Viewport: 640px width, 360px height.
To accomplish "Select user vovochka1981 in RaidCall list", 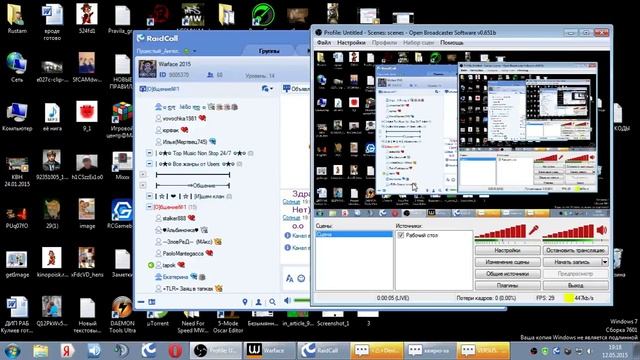I will [x=180, y=118].
